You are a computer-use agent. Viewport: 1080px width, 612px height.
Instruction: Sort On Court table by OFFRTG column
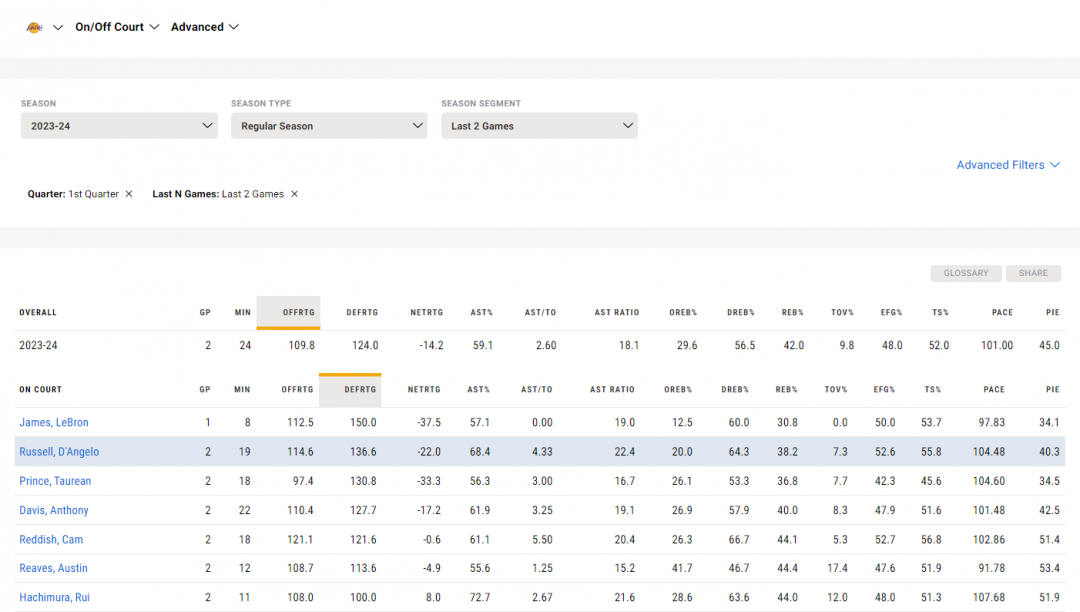tap(298, 390)
